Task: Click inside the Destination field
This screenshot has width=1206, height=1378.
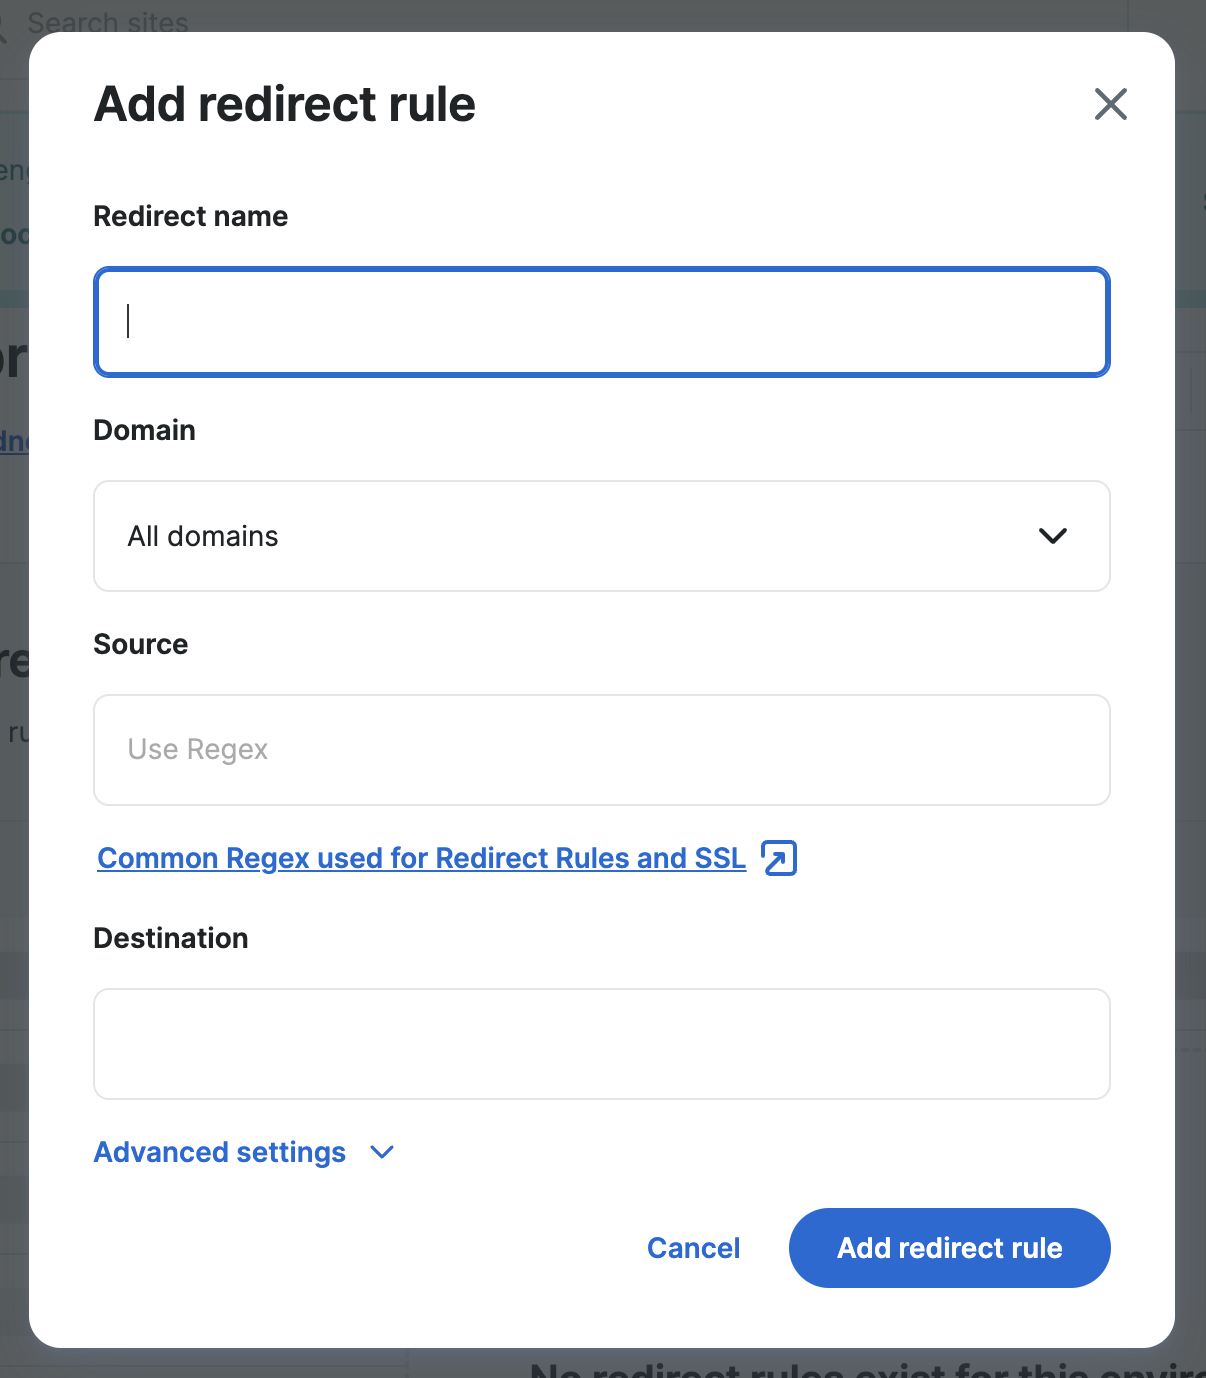Action: click(601, 1044)
